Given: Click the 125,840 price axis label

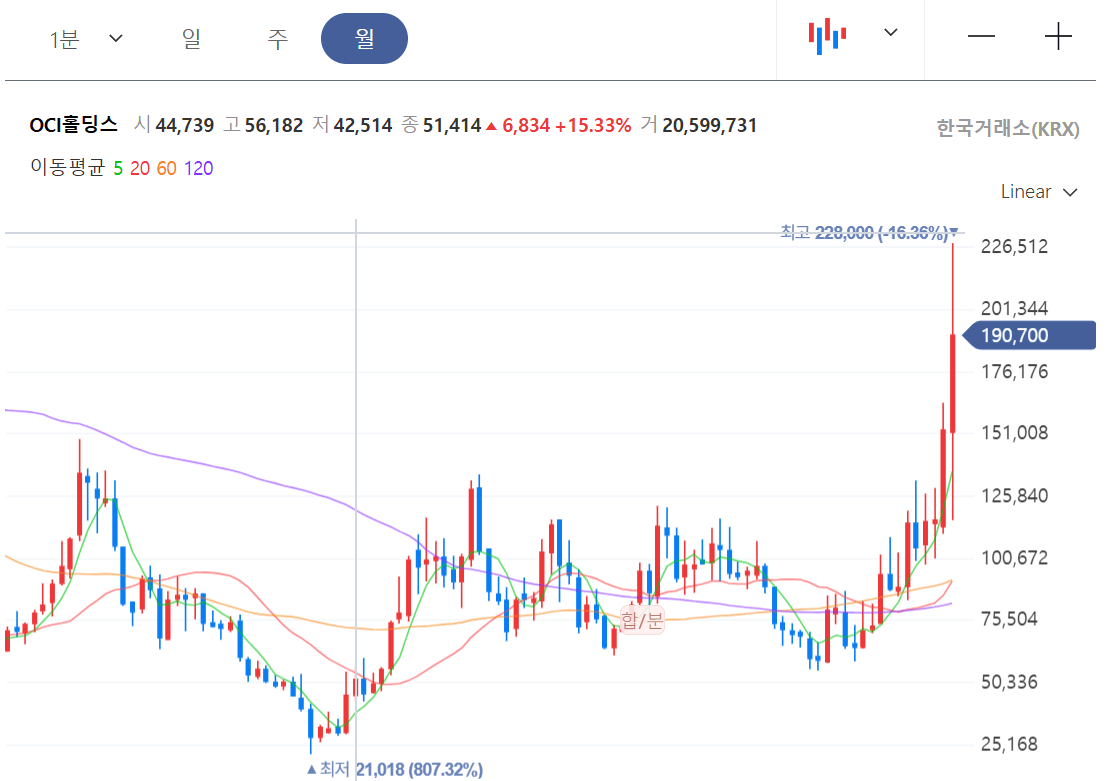Looking at the screenshot, I should [x=1014, y=495].
